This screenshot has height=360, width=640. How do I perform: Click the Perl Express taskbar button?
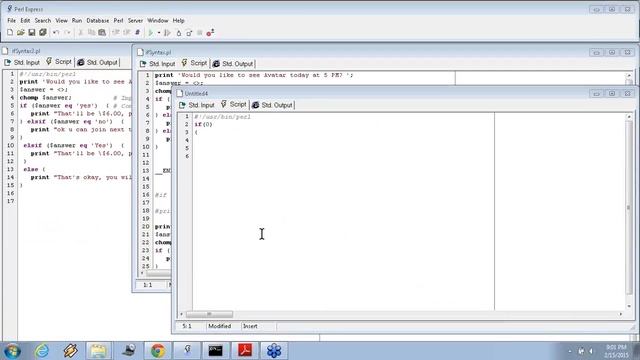187,351
